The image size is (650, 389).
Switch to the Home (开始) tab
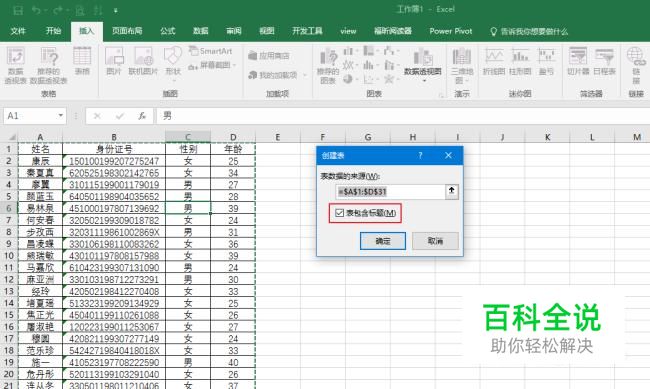[53, 31]
